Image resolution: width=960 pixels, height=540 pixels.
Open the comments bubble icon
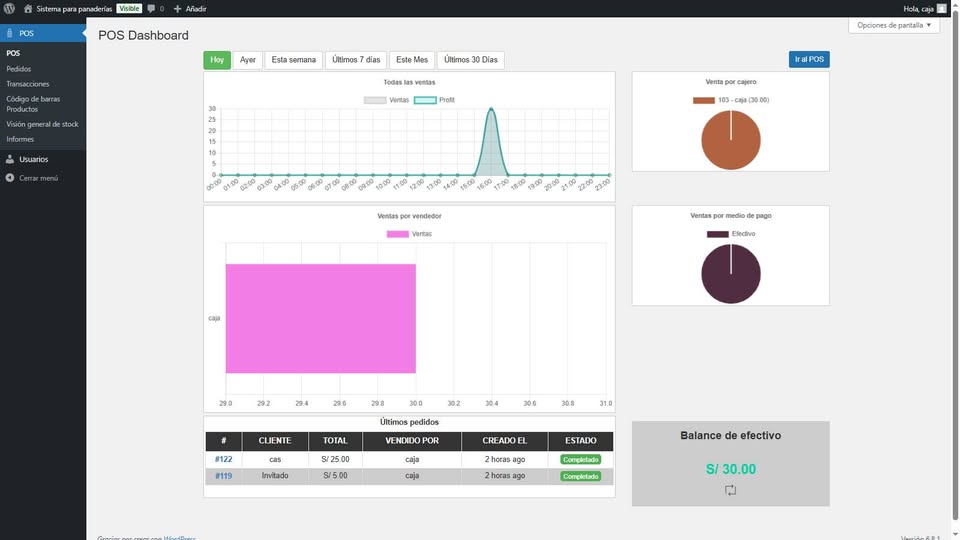pos(151,9)
